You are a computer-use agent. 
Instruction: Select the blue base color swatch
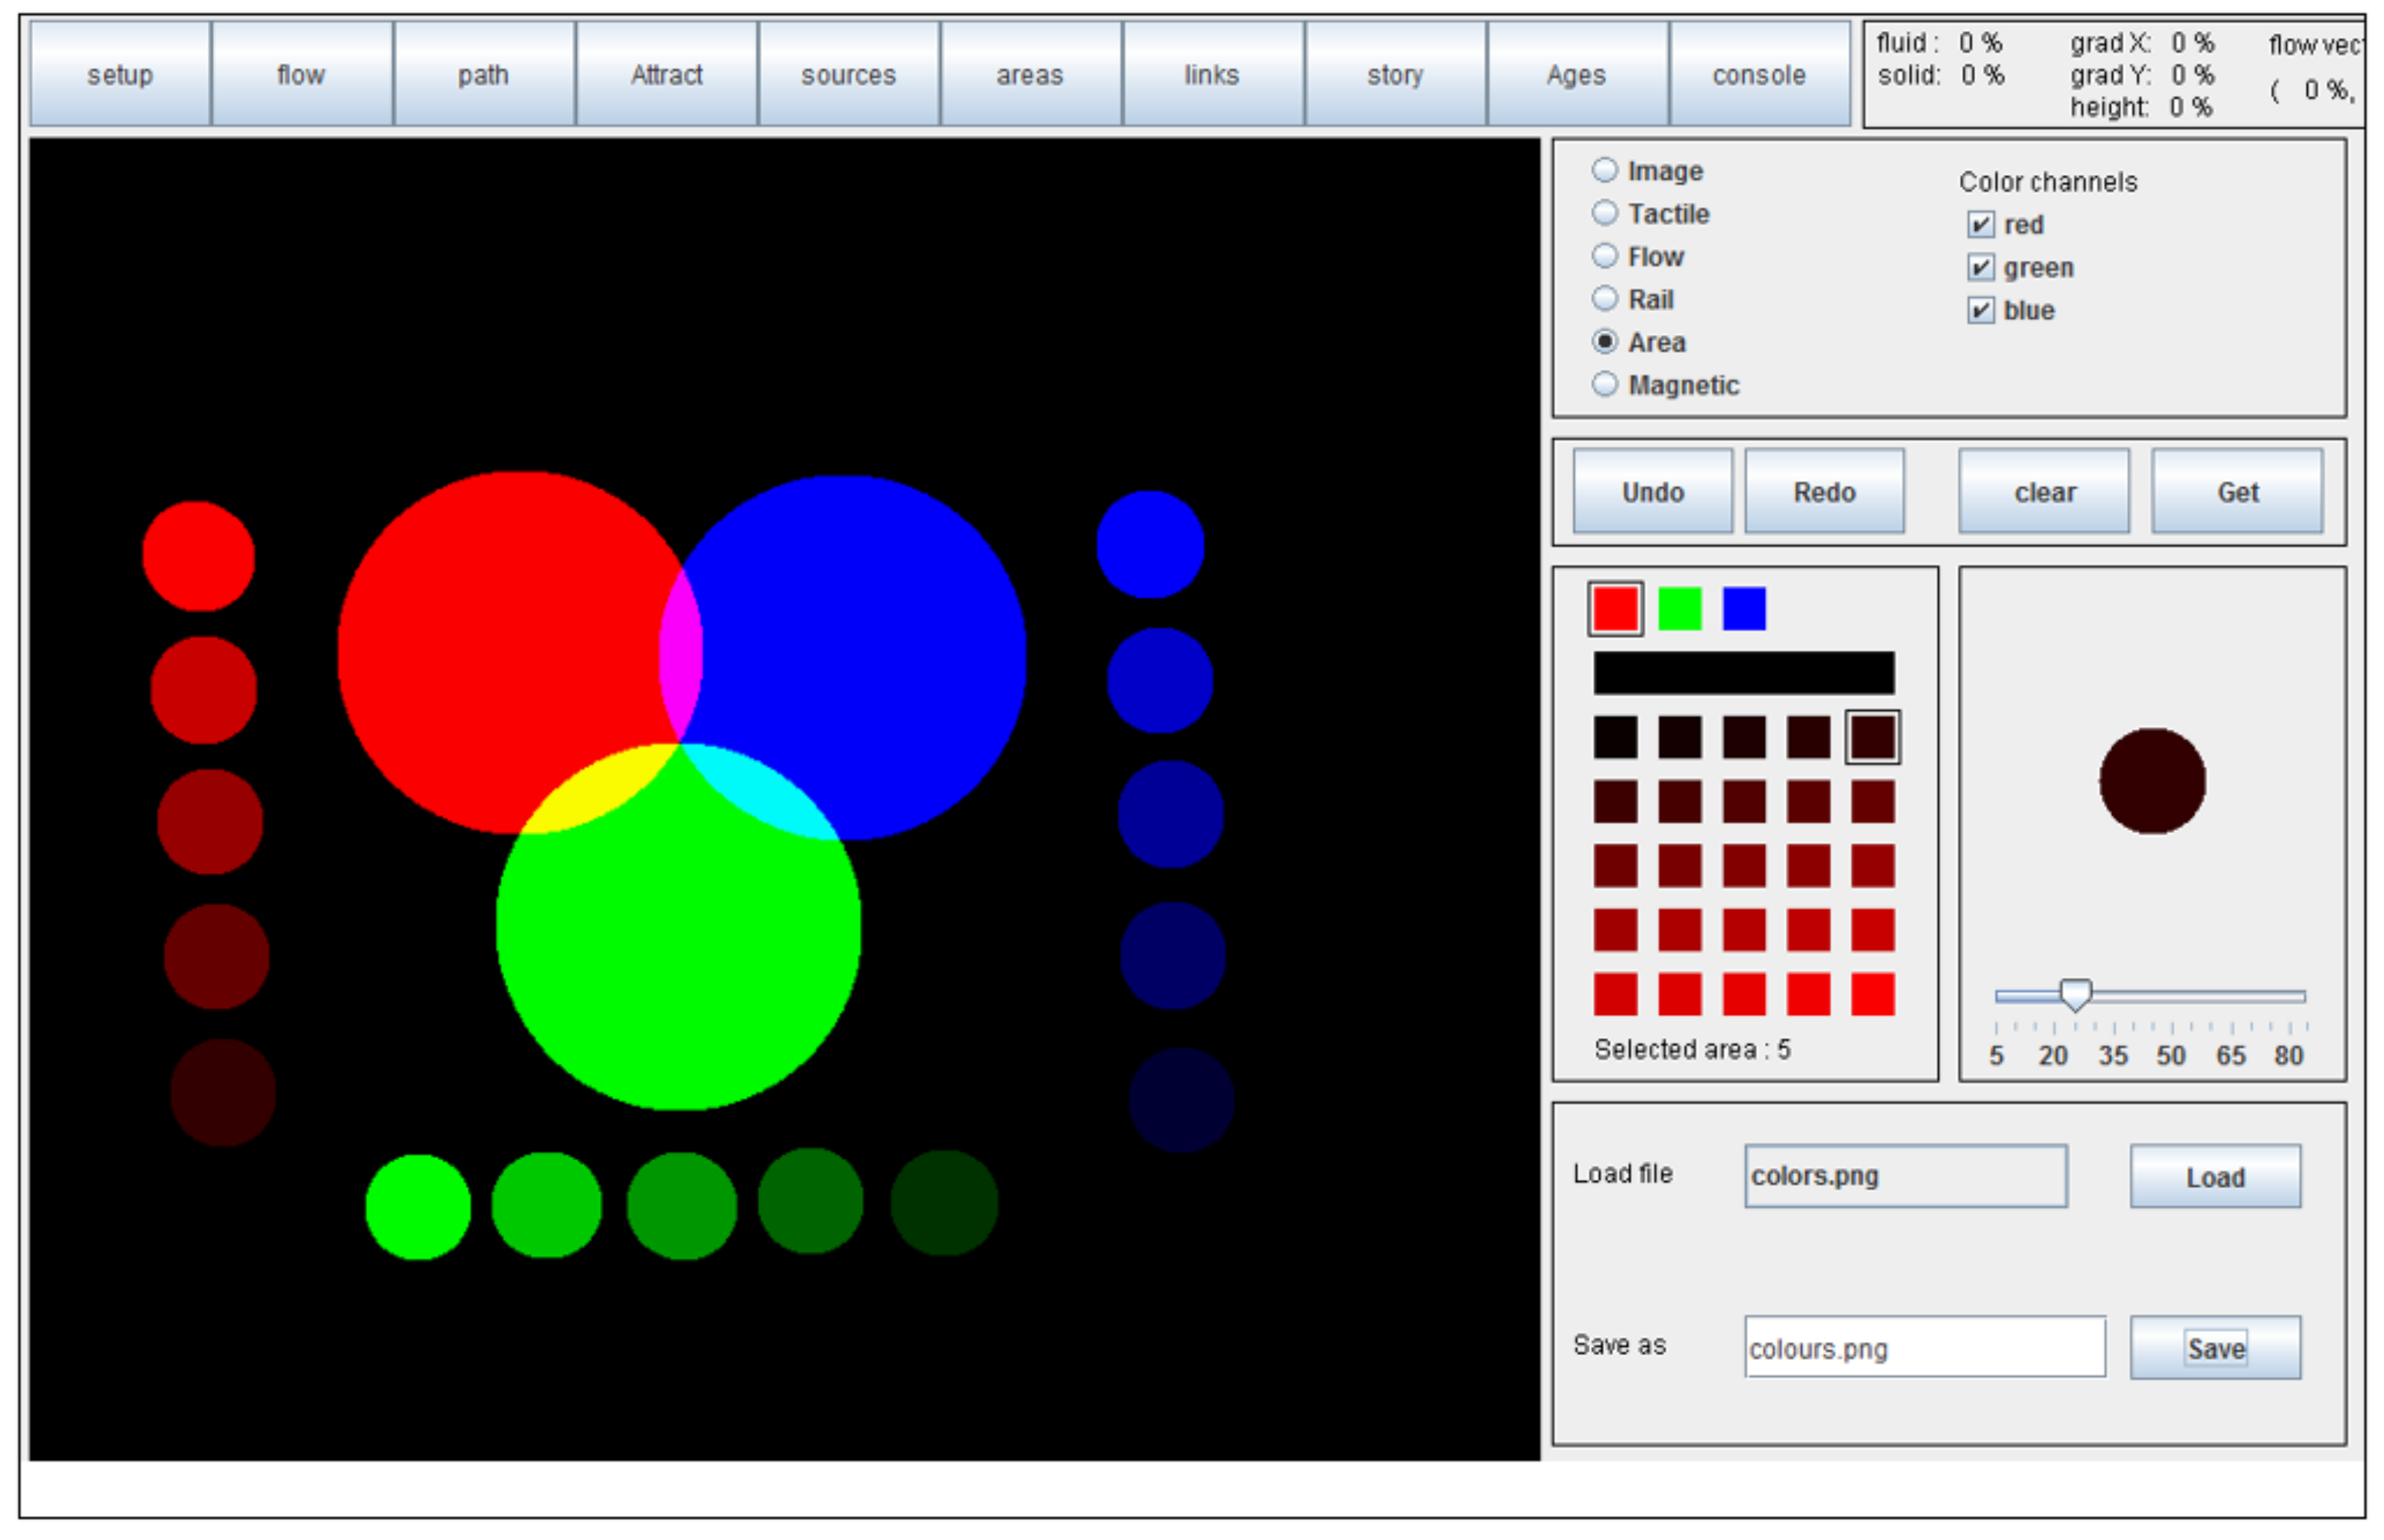pos(1744,609)
